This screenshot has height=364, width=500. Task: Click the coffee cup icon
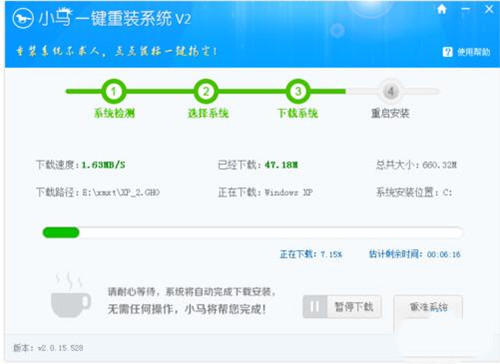(x=70, y=295)
